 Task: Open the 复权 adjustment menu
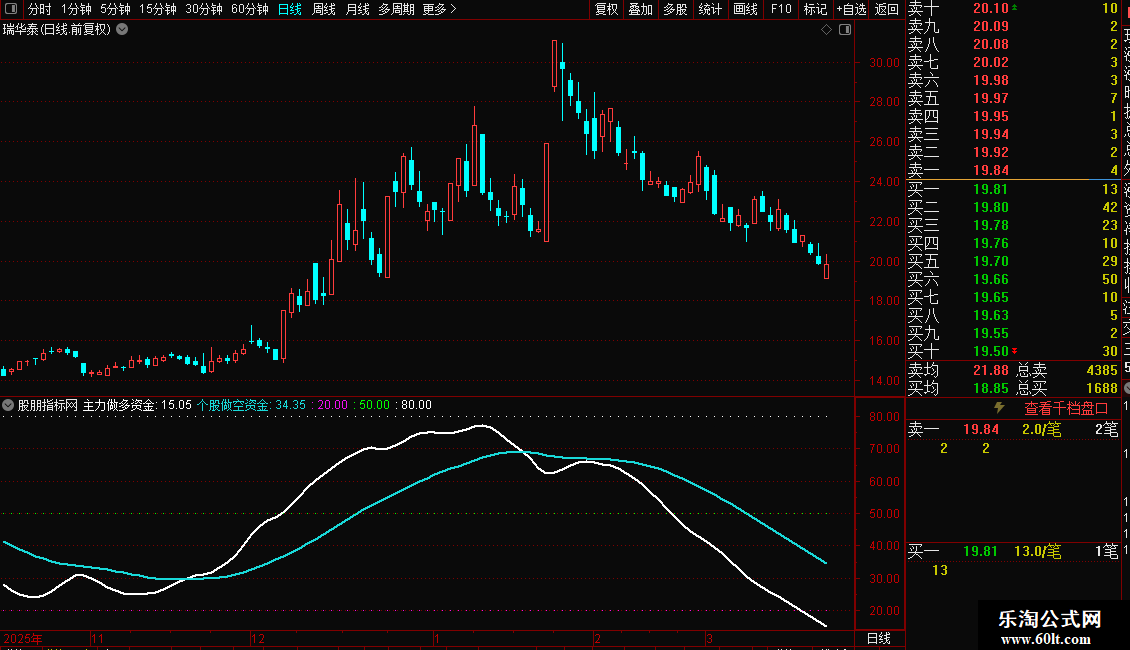coord(607,9)
